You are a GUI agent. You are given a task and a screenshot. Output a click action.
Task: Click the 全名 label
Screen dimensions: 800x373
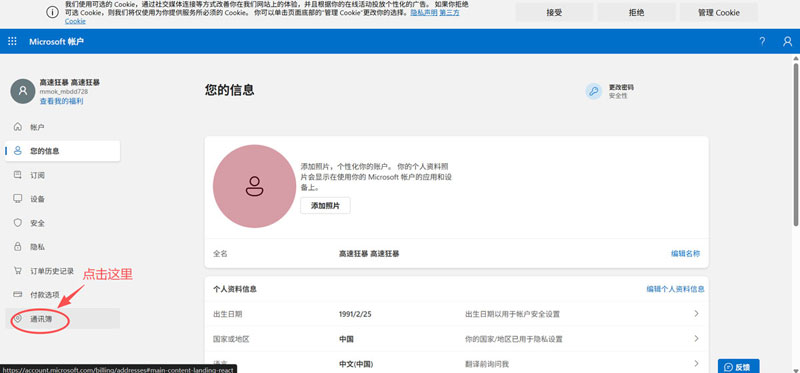tap(220, 253)
